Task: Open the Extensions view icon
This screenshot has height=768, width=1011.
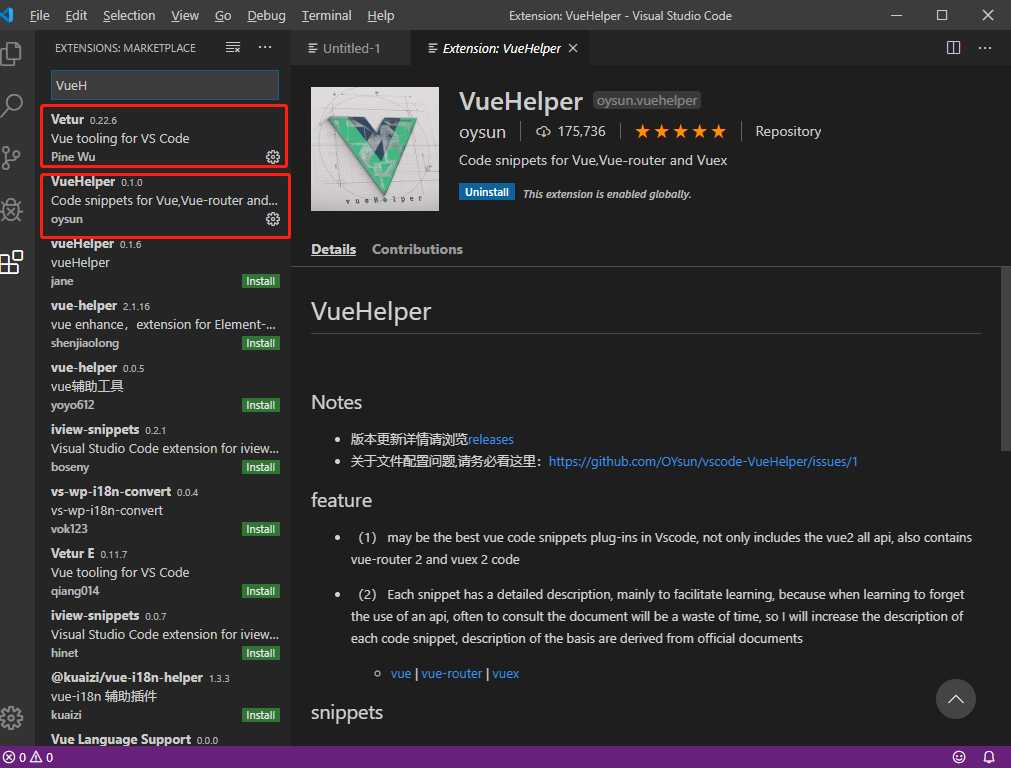Action: pyautogui.click(x=12, y=262)
